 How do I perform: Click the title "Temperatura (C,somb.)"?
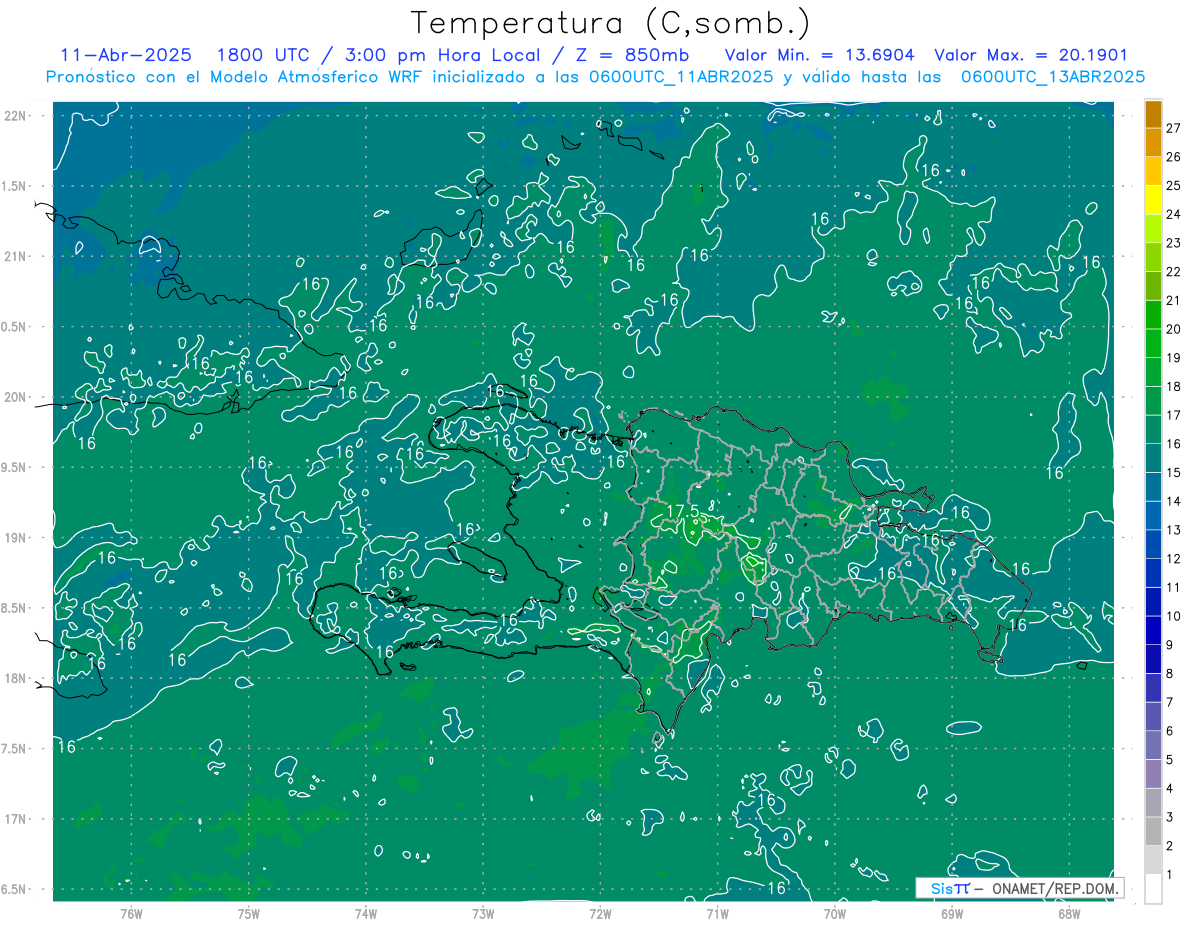click(611, 23)
